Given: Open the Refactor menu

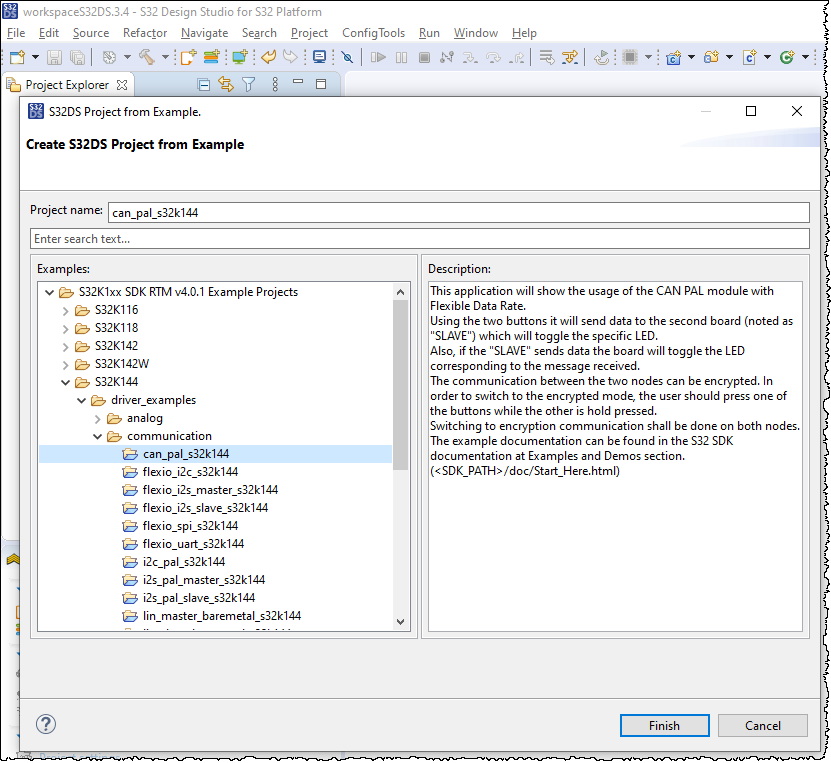Looking at the screenshot, I should [x=145, y=33].
